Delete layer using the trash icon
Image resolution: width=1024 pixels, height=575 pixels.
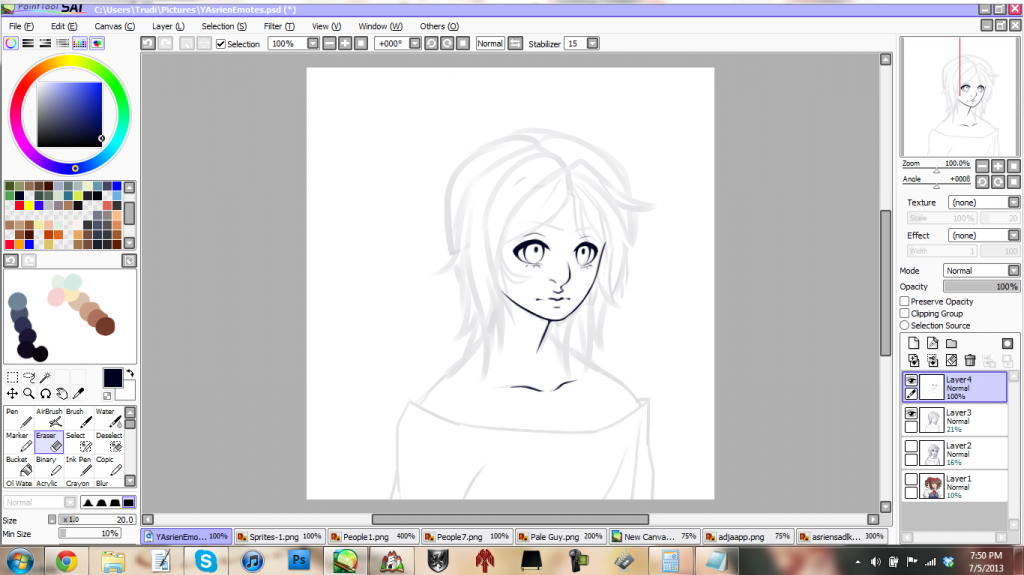coord(970,360)
